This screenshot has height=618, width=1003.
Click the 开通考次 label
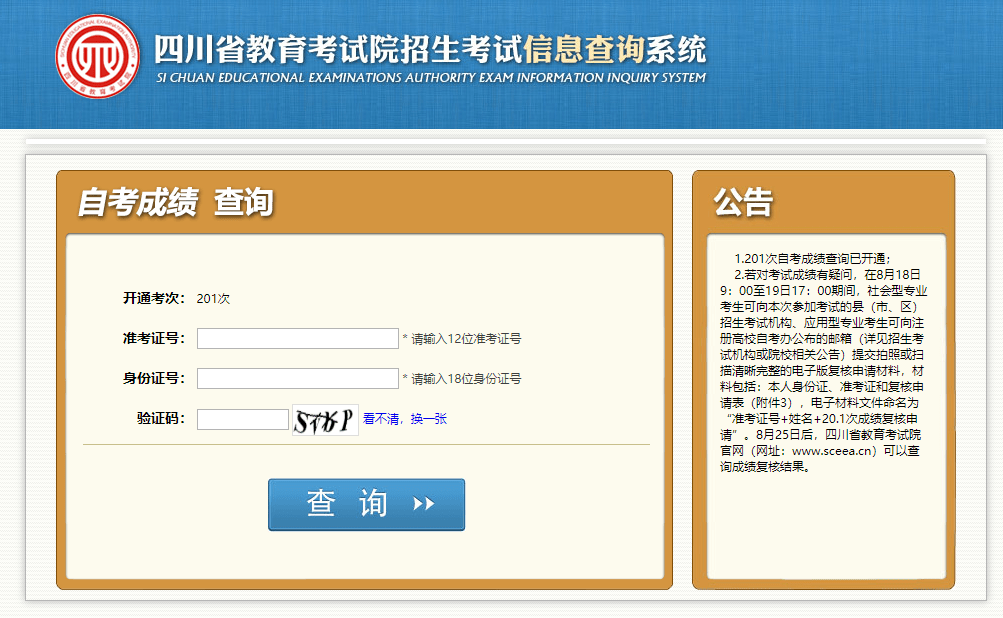tap(154, 298)
